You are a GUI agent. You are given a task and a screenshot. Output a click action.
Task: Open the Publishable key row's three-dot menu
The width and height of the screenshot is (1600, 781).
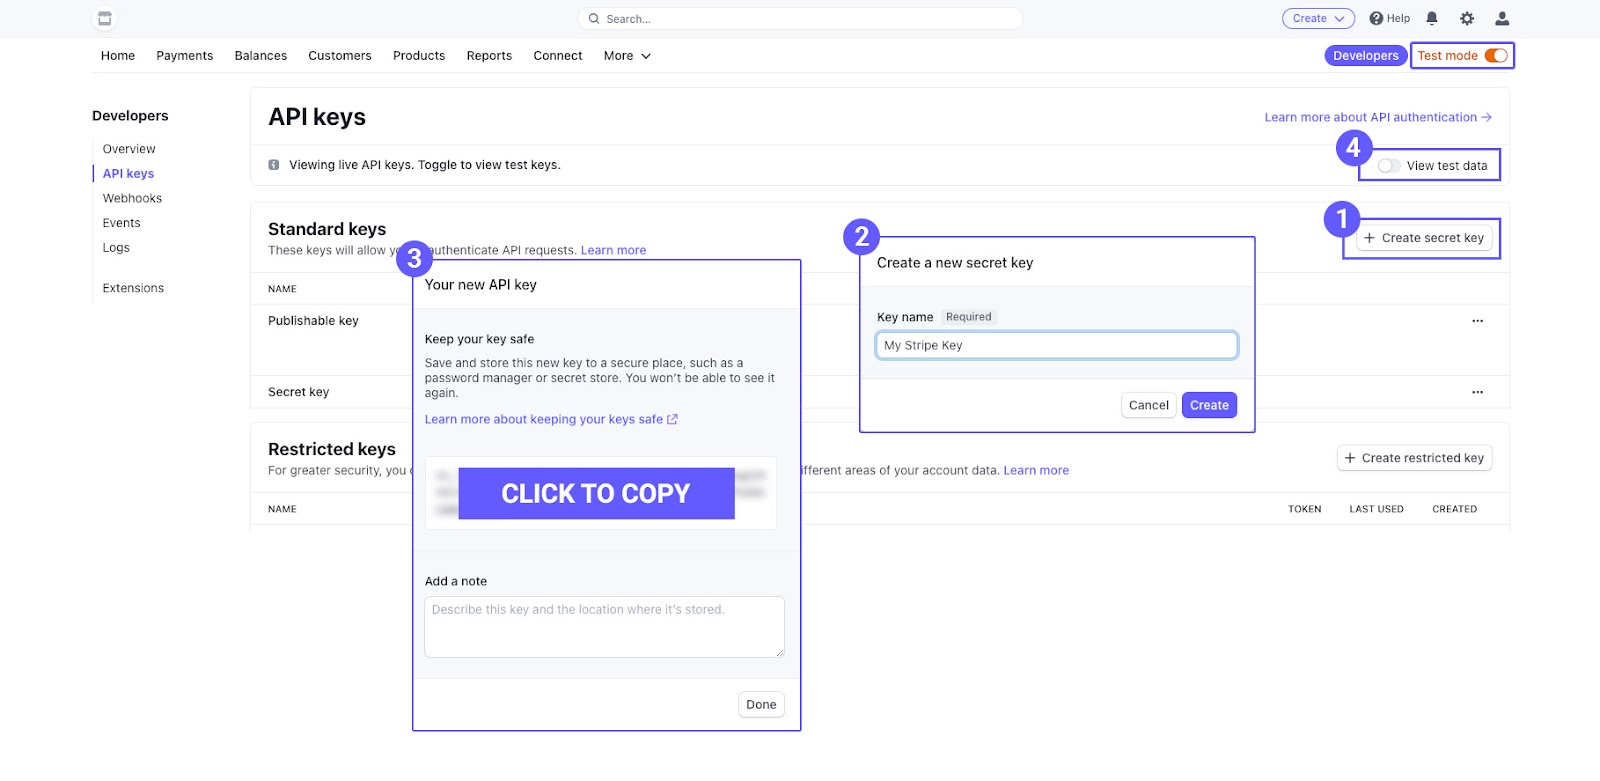1477,321
